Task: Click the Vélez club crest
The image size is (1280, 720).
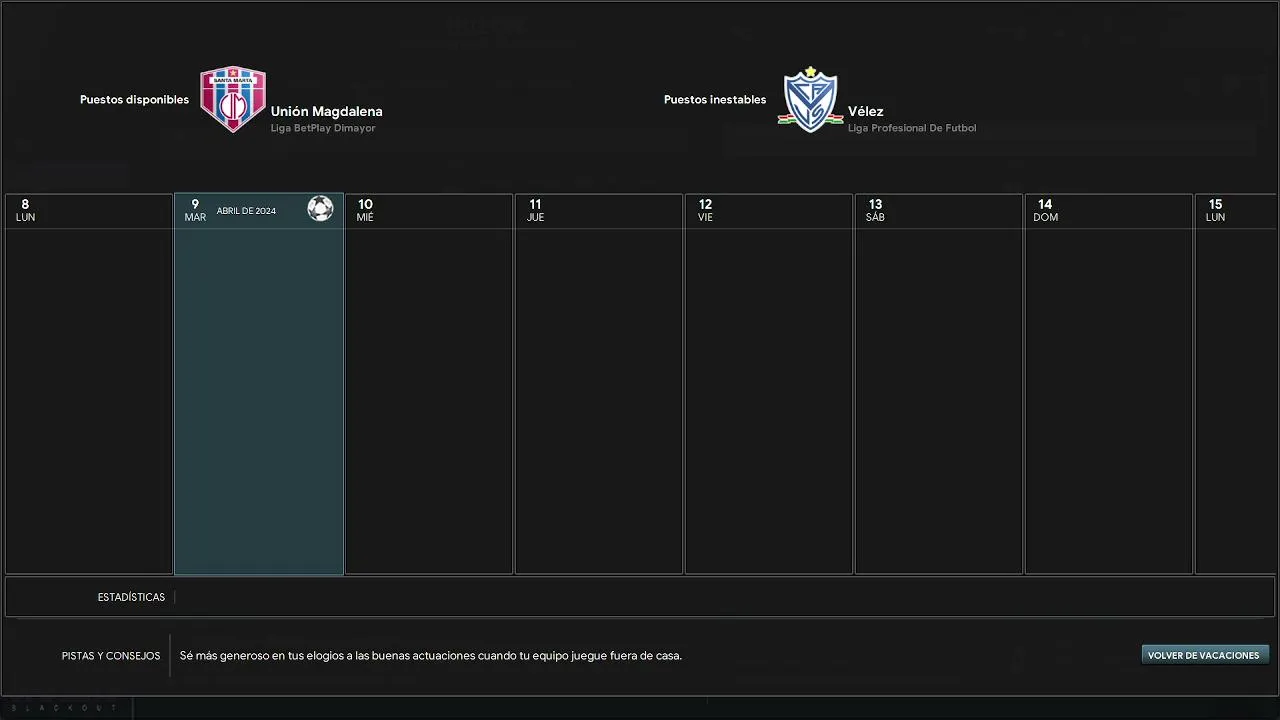Action: pos(810,99)
